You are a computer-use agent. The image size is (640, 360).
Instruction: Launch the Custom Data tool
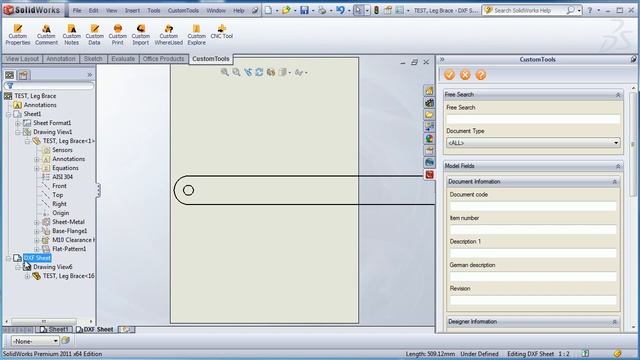click(94, 34)
